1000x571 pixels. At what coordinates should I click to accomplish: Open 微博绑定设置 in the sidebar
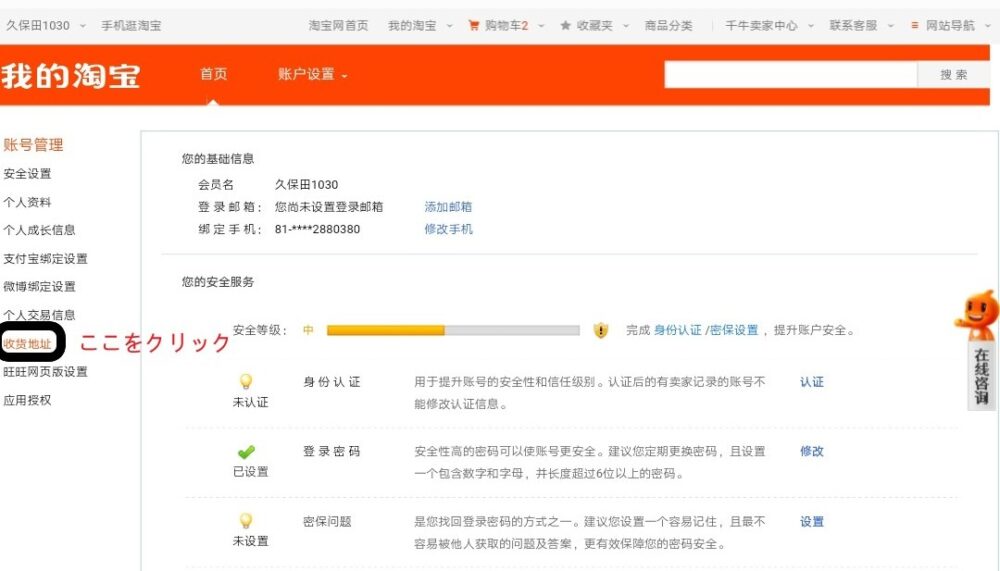tap(40, 286)
